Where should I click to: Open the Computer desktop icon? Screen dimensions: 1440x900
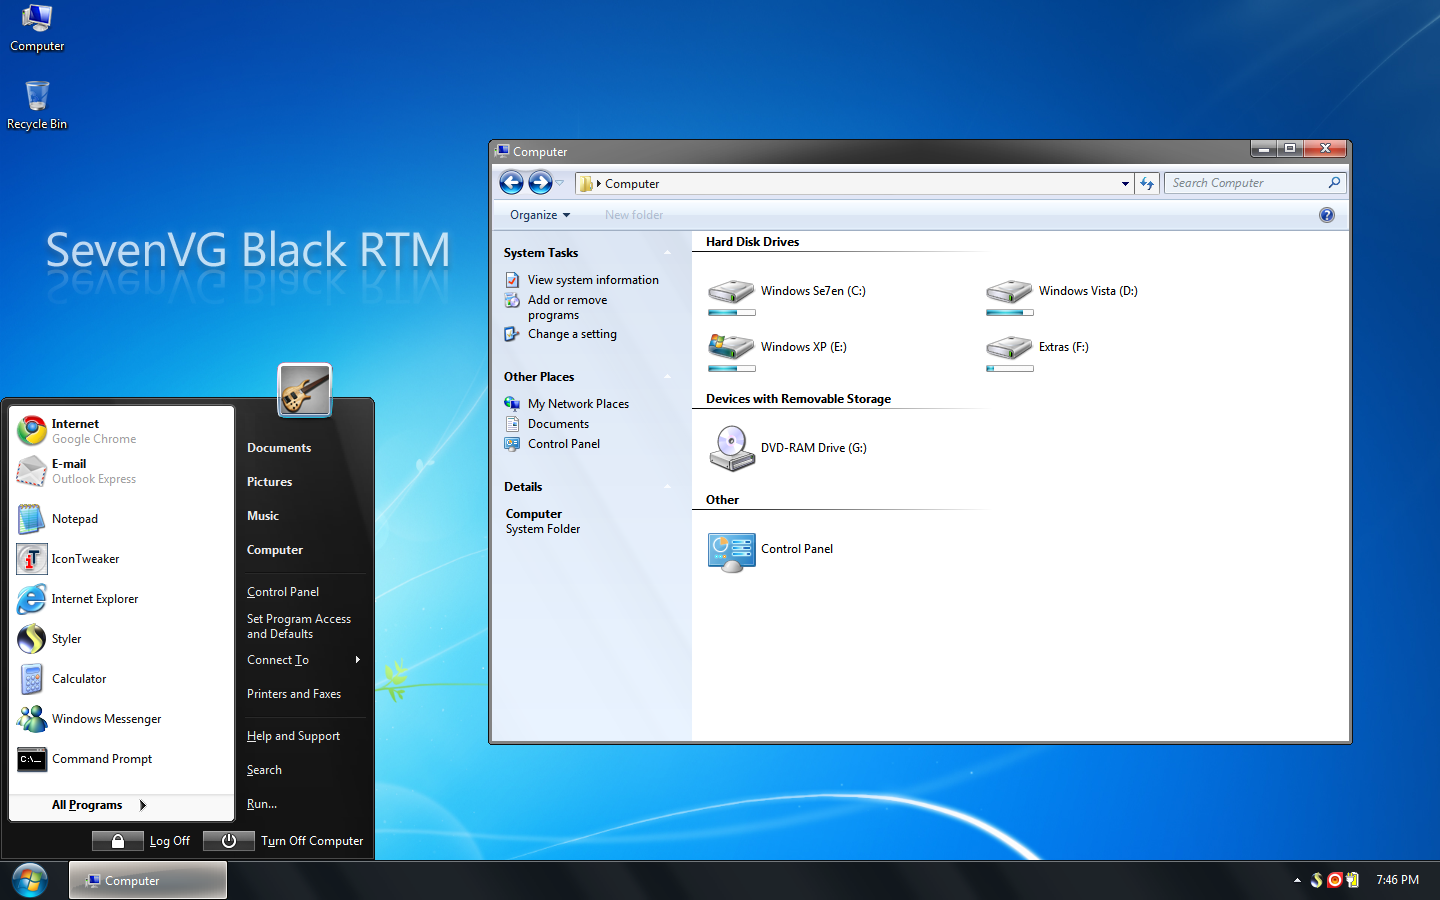[x=37, y=28]
